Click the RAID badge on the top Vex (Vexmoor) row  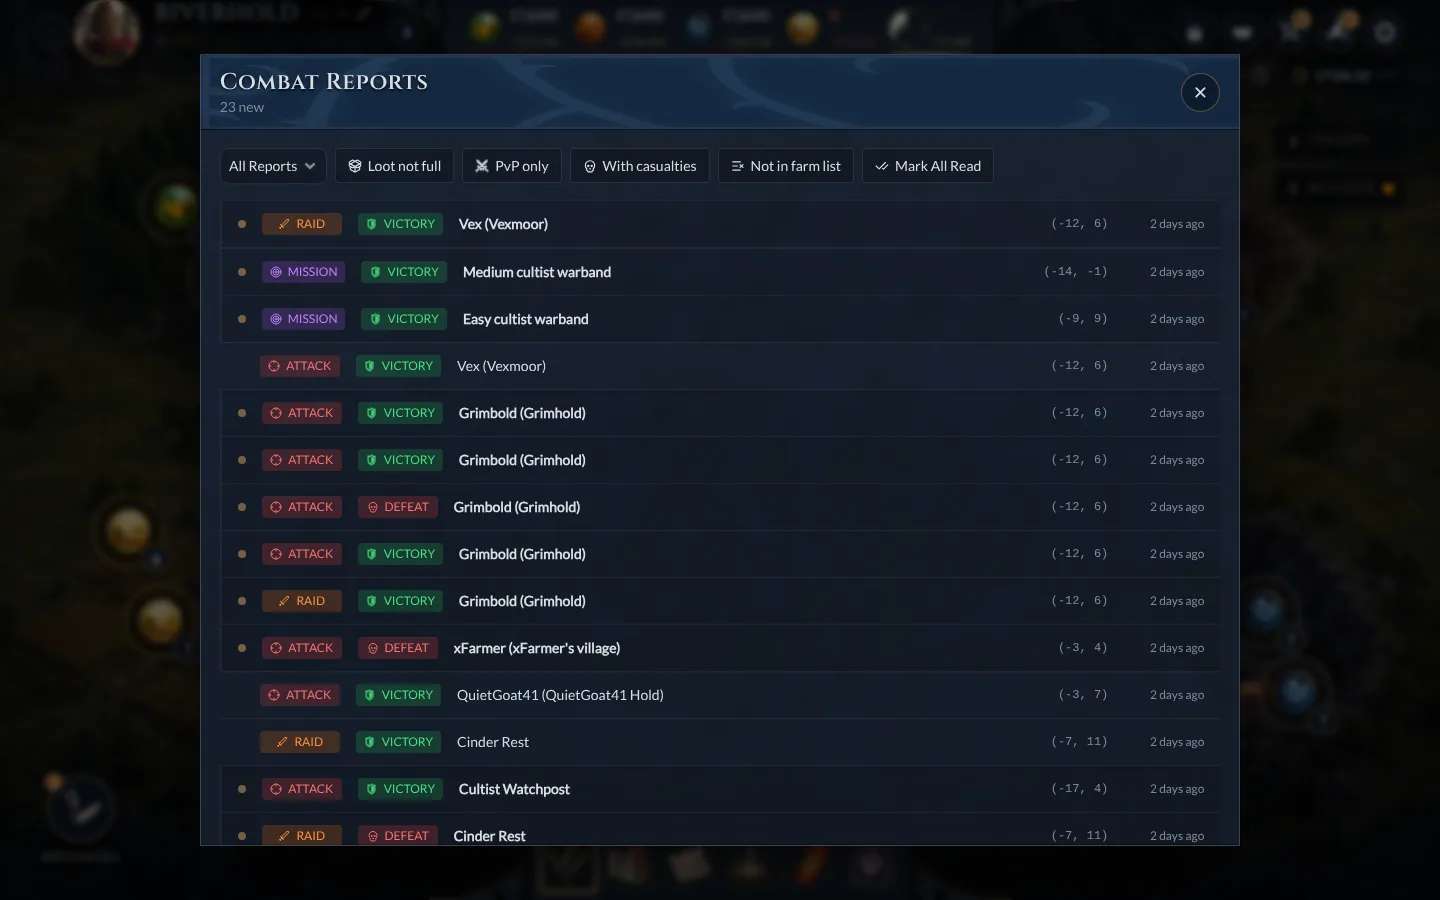point(302,224)
